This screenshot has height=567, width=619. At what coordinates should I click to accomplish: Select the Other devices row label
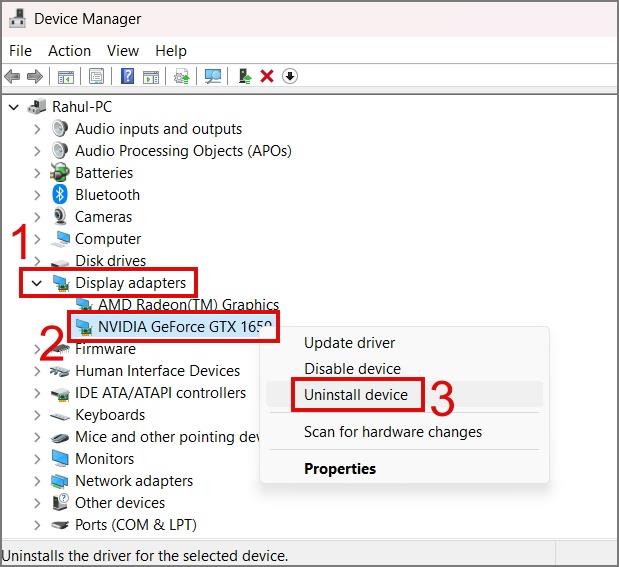[120, 503]
